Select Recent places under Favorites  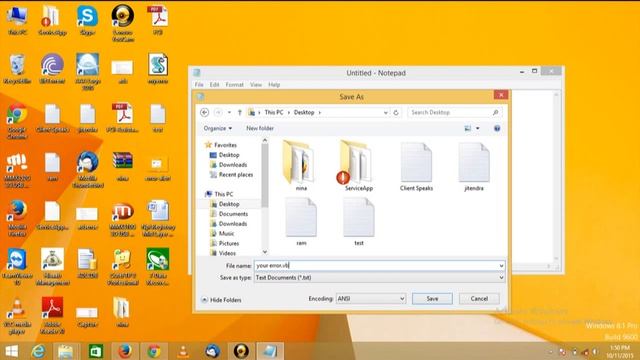(231, 175)
